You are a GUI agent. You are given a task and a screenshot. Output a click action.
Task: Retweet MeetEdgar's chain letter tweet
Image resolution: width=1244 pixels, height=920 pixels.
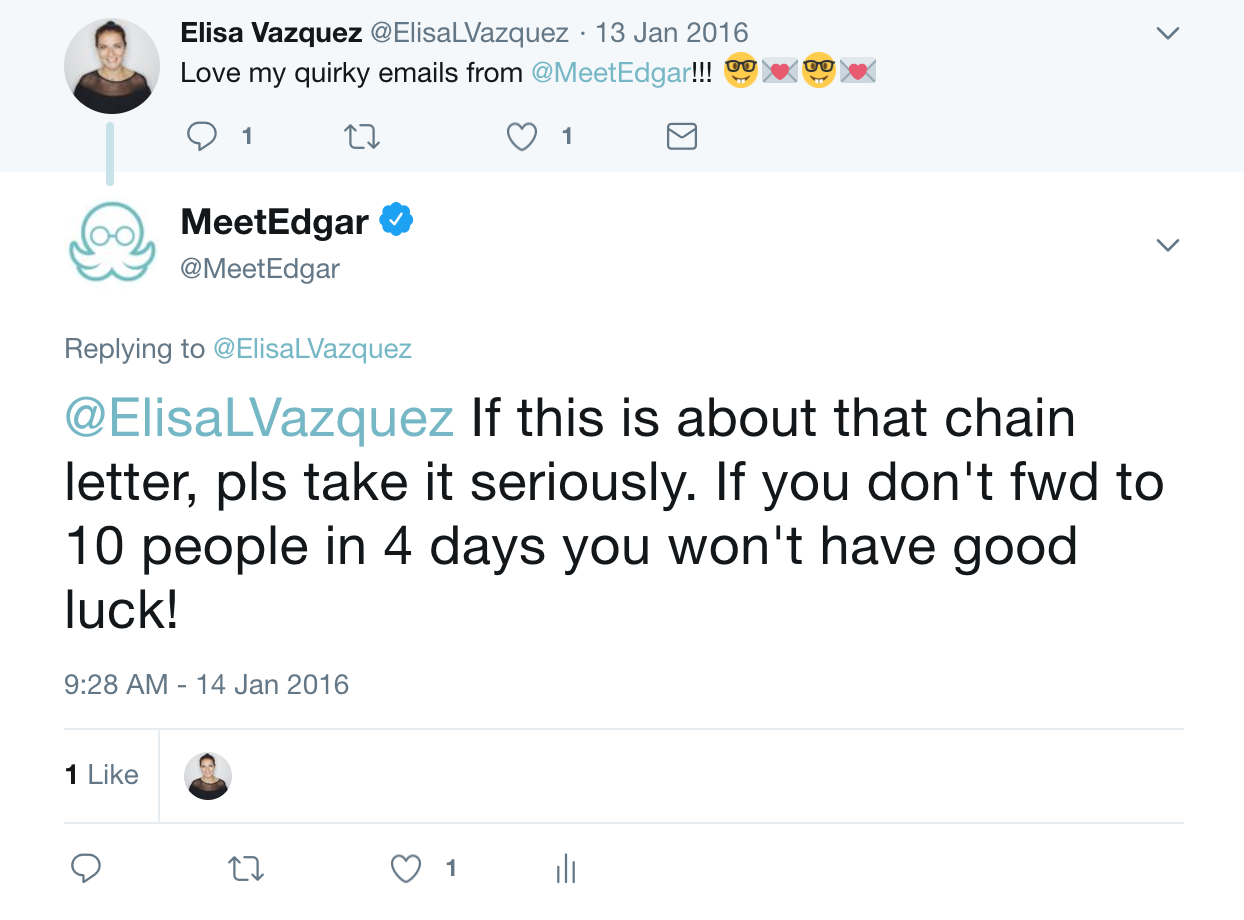(246, 869)
